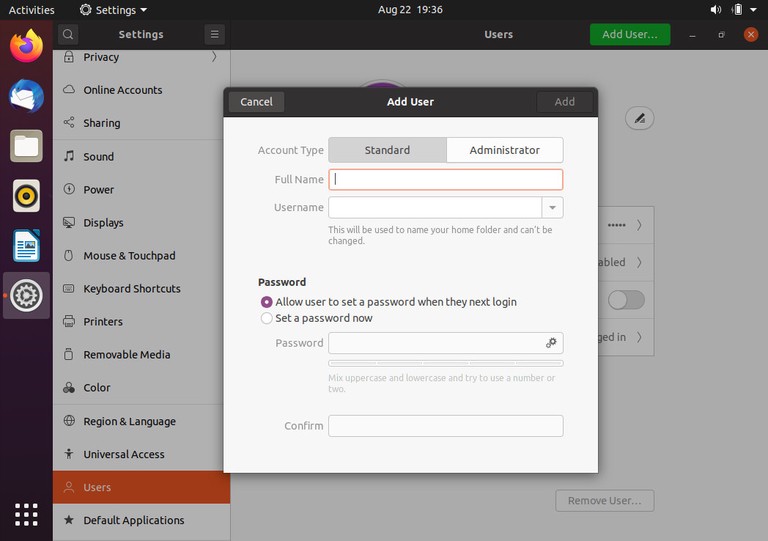Screen dimensions: 768x541
Task: Click the Default Applications star icon
Action: [x=69, y=519]
